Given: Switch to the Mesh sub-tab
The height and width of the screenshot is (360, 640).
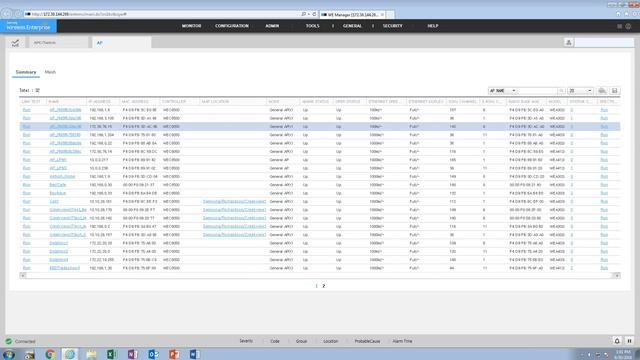Looking at the screenshot, I should coord(50,72).
